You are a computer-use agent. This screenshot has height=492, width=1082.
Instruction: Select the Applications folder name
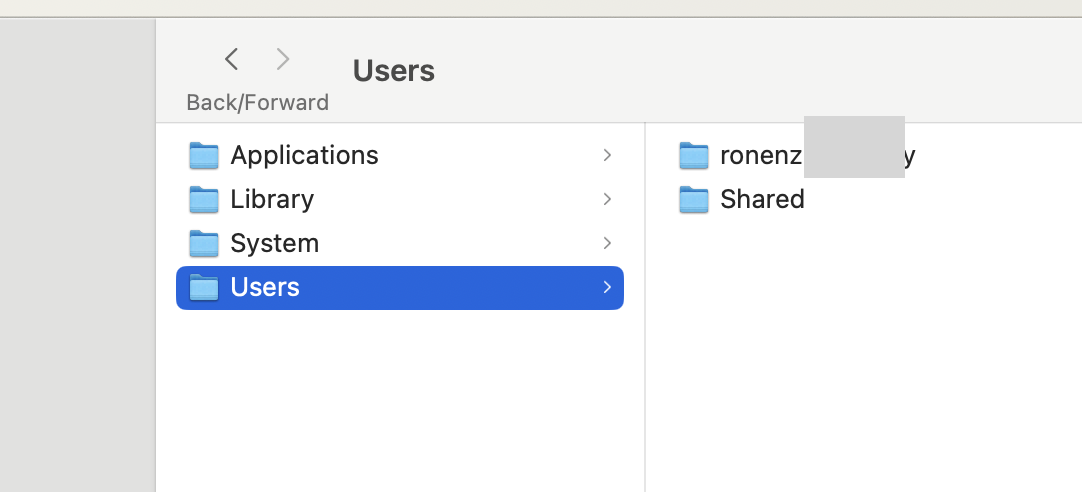point(304,155)
